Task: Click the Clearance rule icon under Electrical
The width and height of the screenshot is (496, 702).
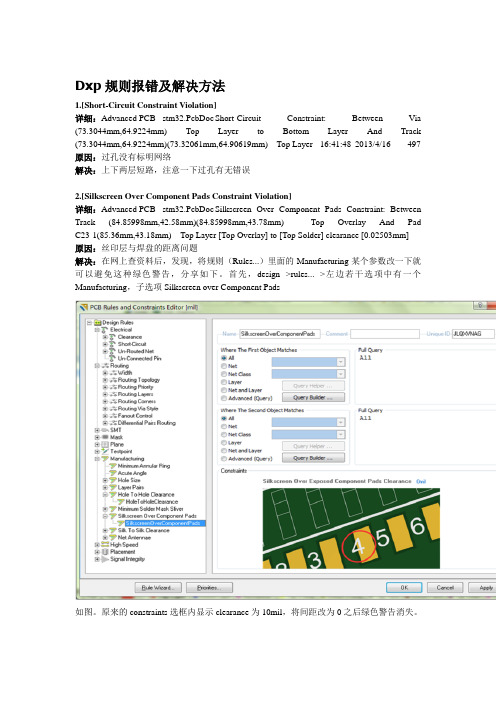Action: tap(113, 337)
